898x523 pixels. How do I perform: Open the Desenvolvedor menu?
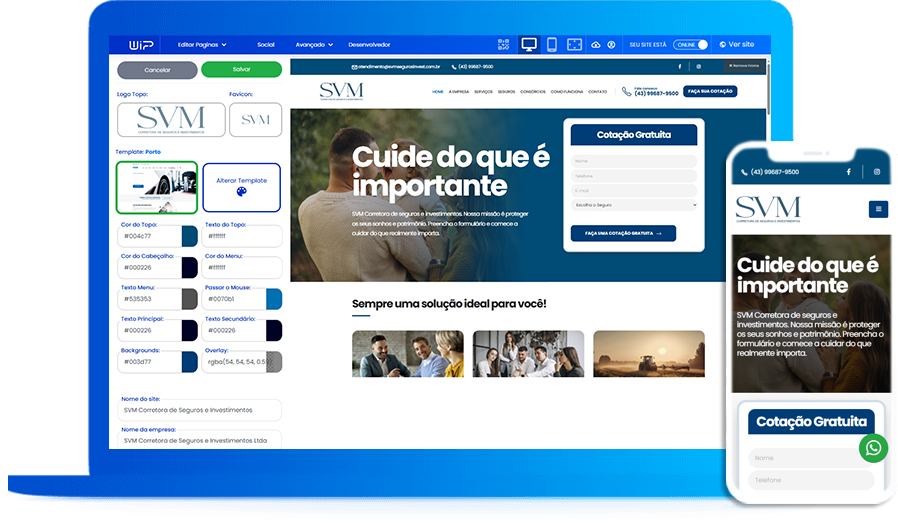pos(369,45)
